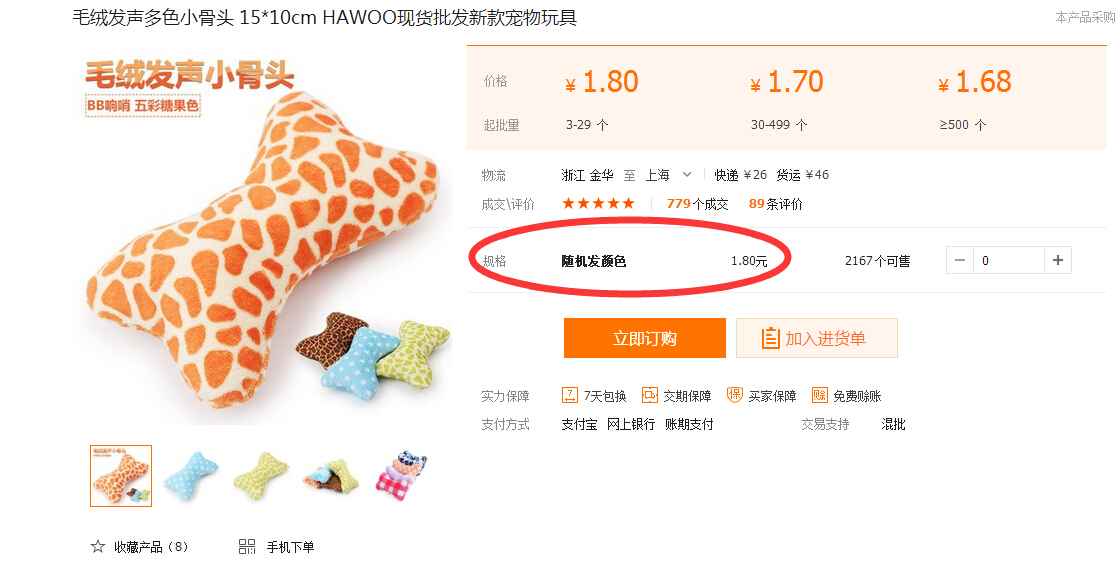The height and width of the screenshot is (575, 1116).
Task: Click the 立即订购 button
Action: (645, 338)
